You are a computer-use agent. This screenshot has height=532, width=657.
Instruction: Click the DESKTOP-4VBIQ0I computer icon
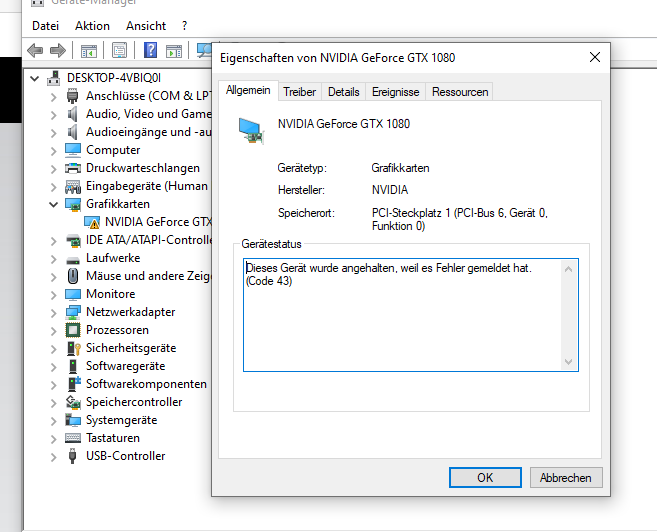pos(53,78)
